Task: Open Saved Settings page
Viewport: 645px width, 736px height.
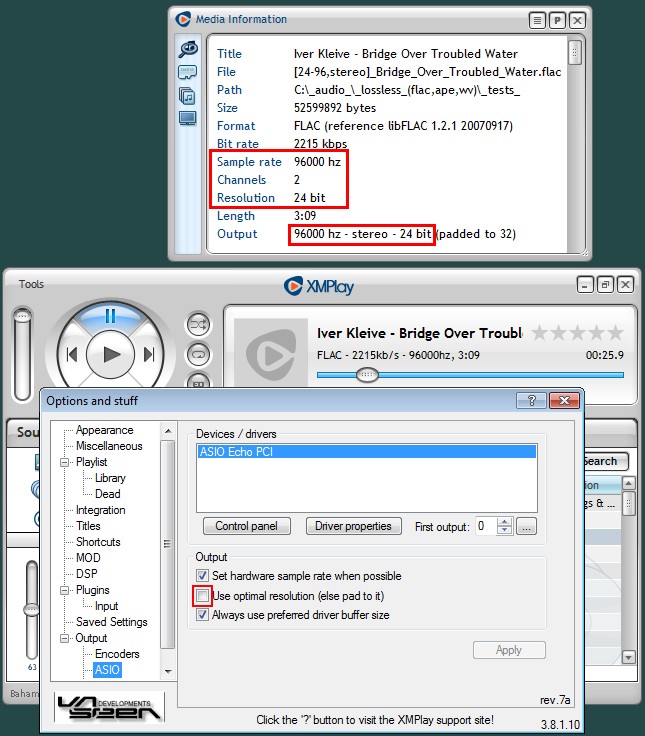Action: click(112, 622)
